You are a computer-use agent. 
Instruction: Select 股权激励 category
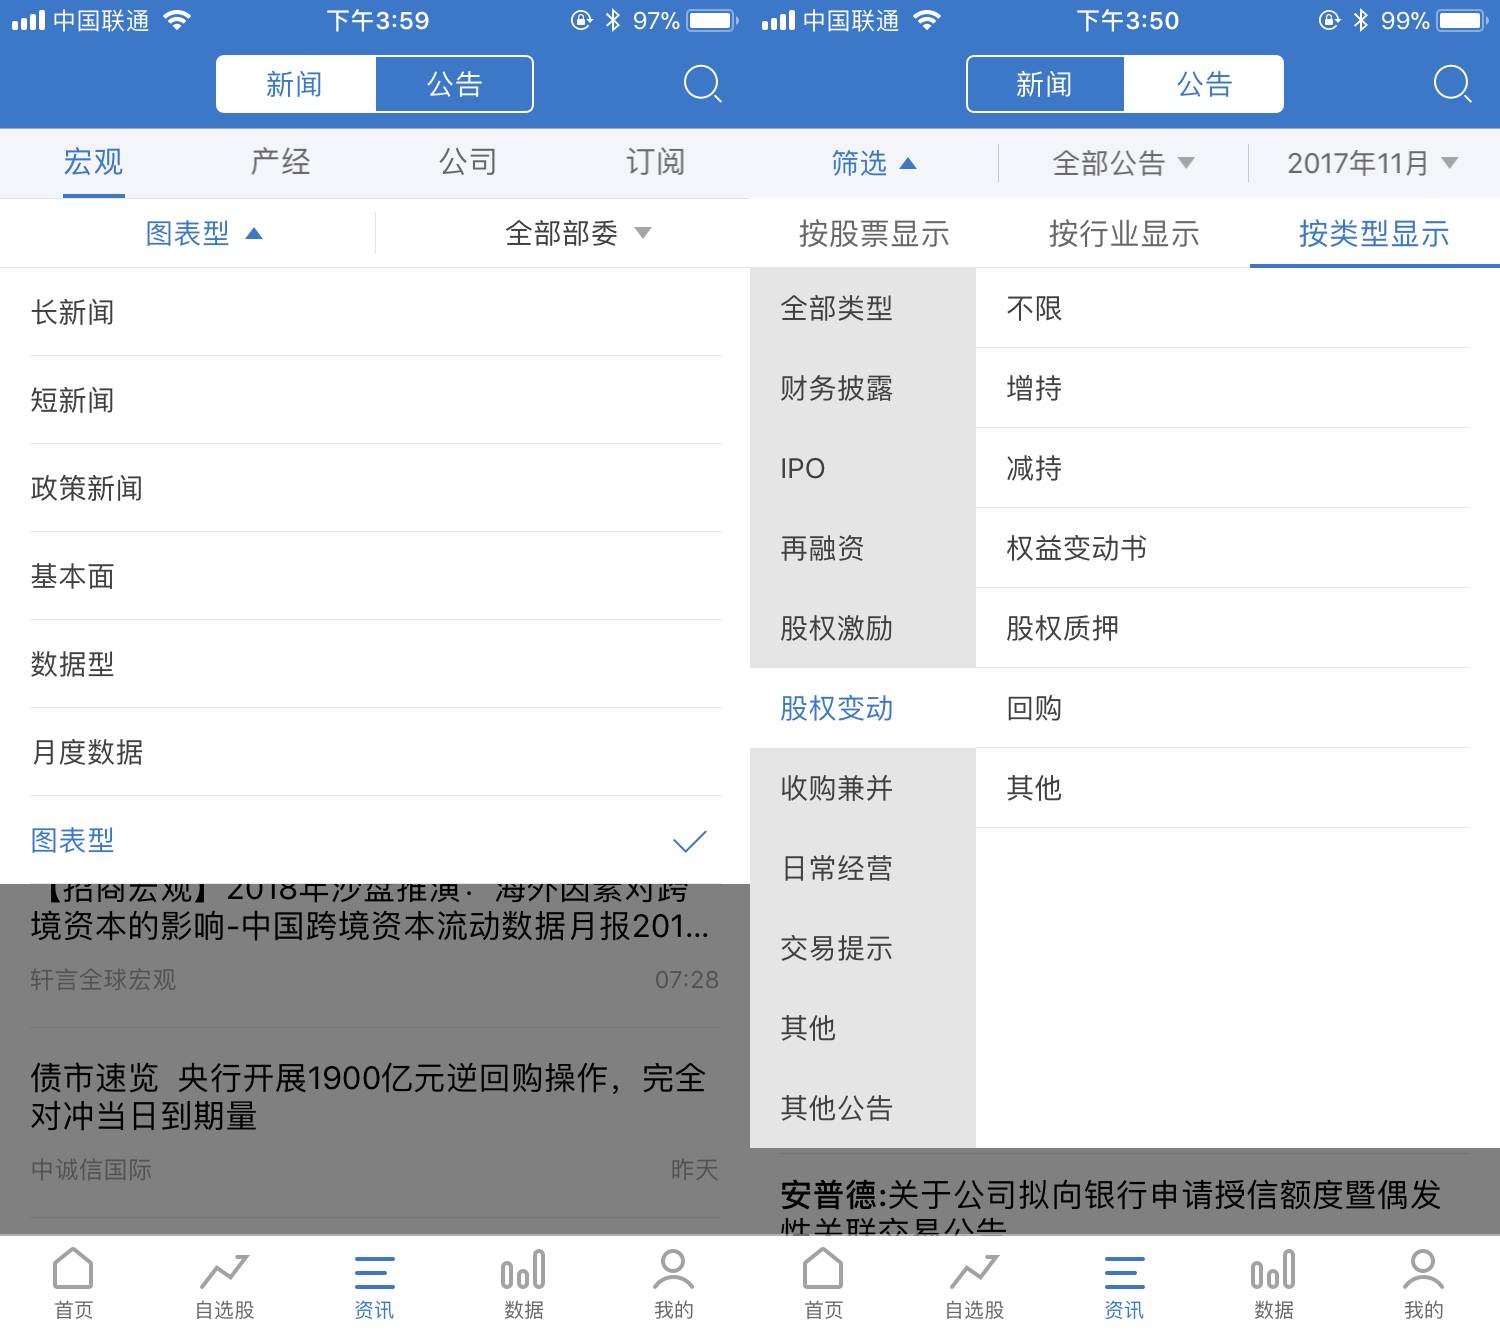(x=862, y=628)
